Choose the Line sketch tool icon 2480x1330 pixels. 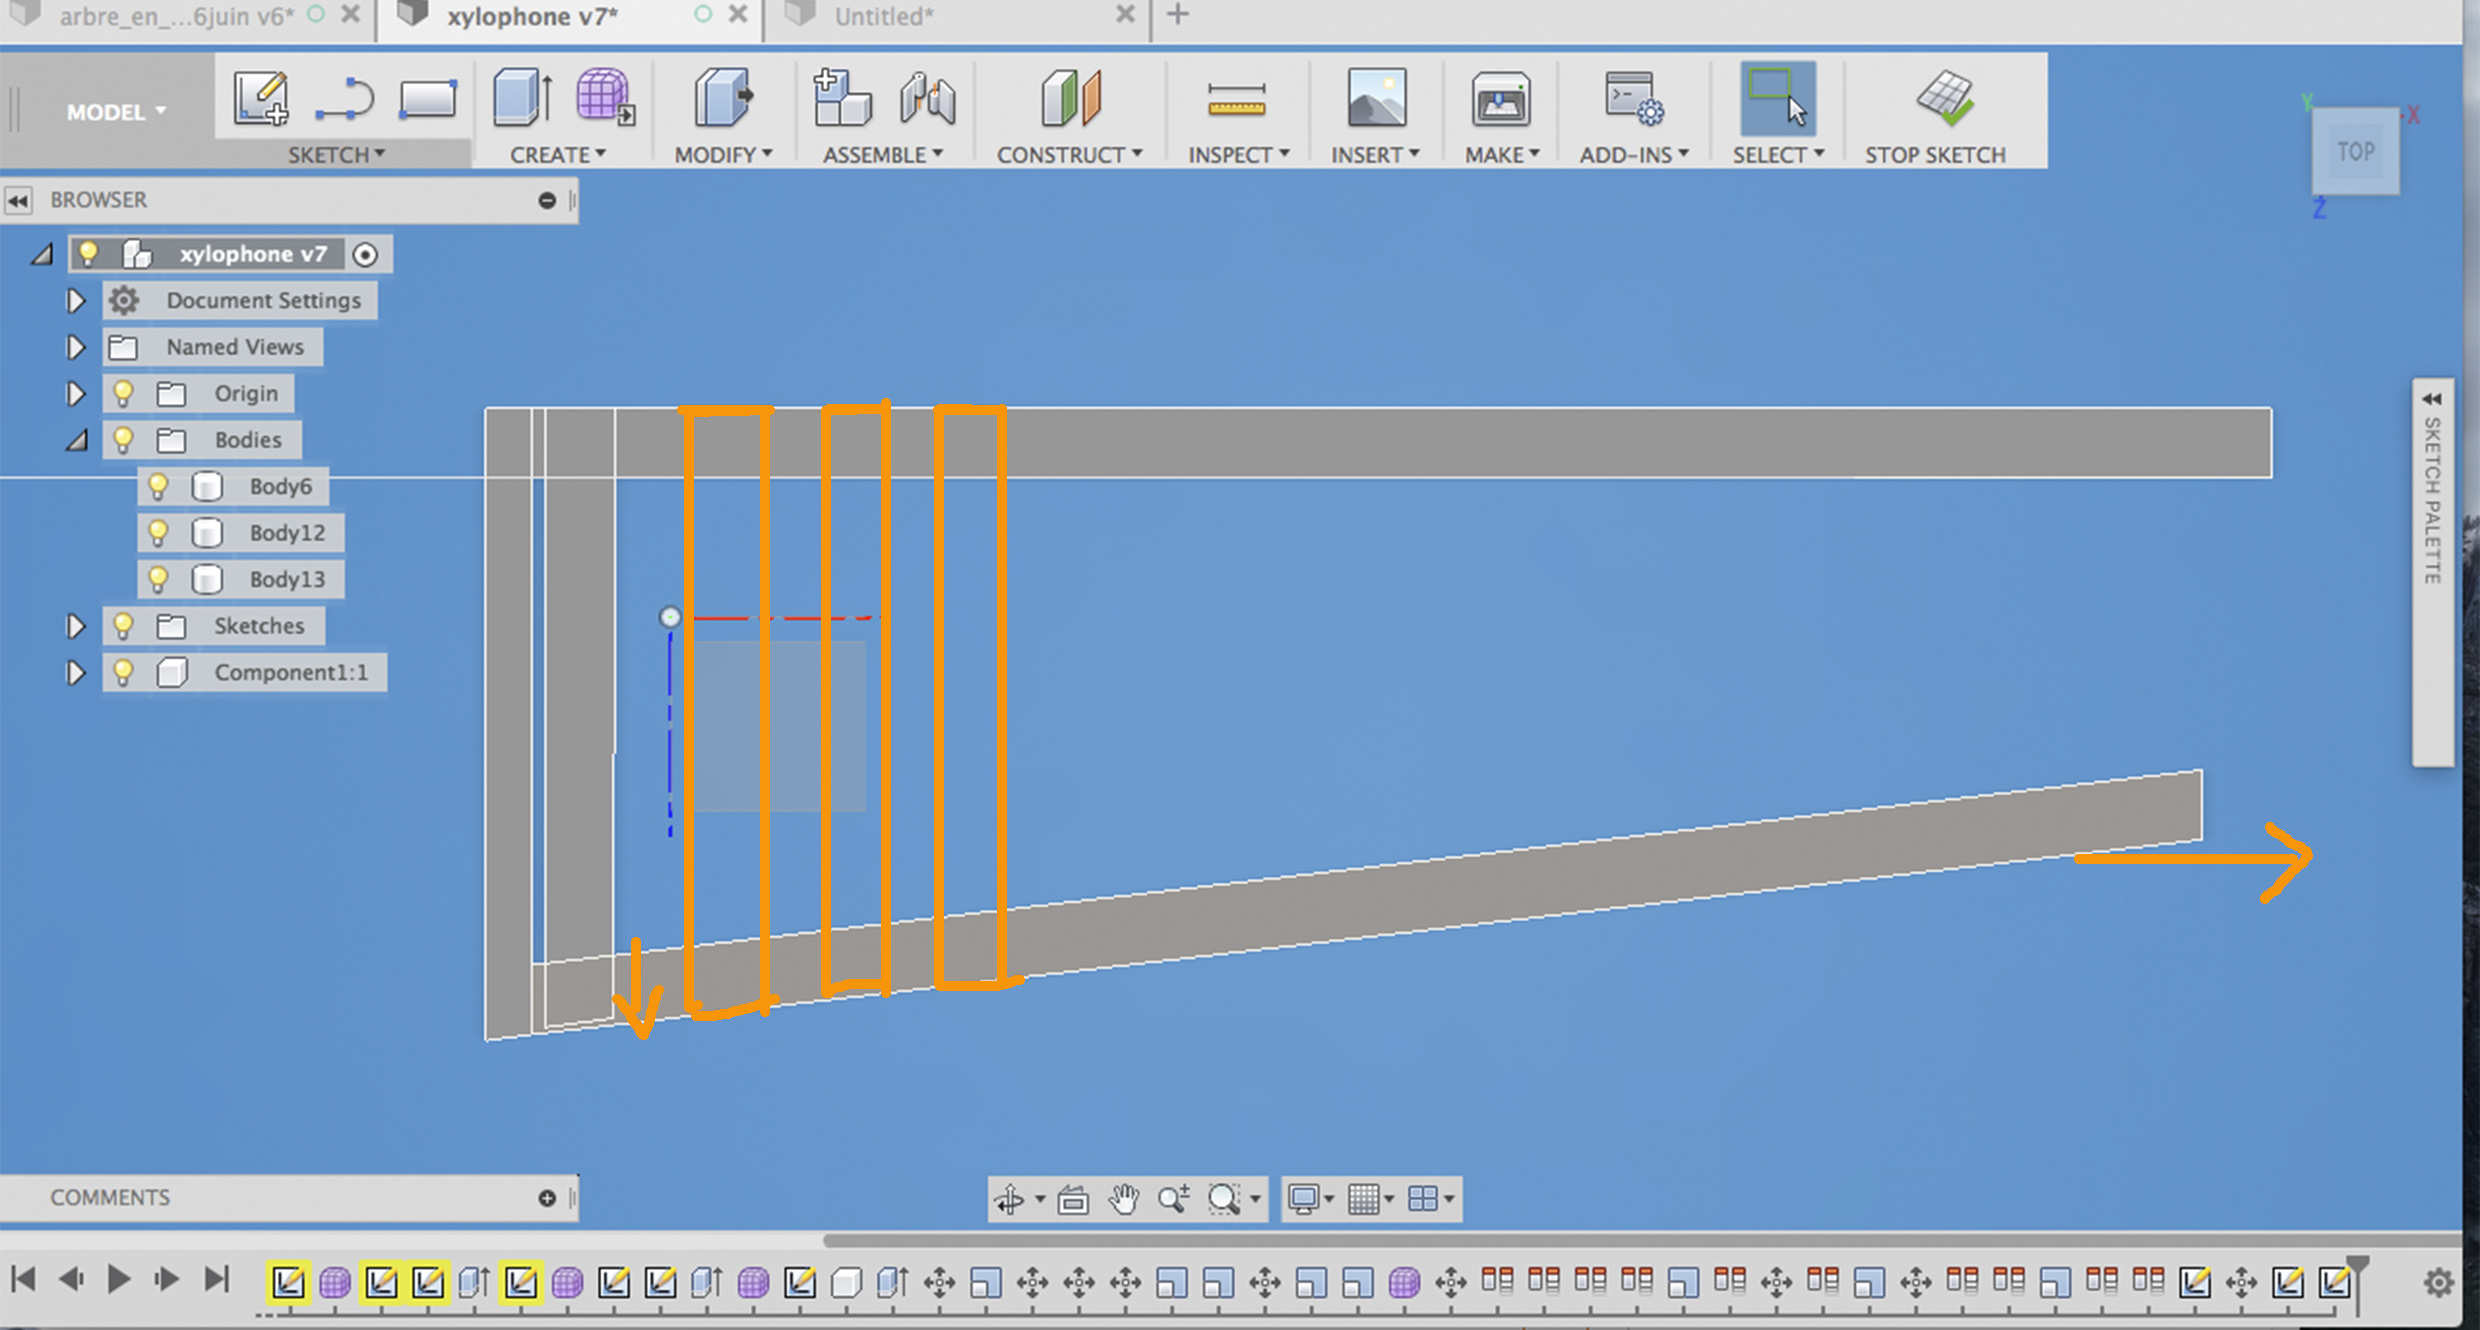(x=344, y=99)
